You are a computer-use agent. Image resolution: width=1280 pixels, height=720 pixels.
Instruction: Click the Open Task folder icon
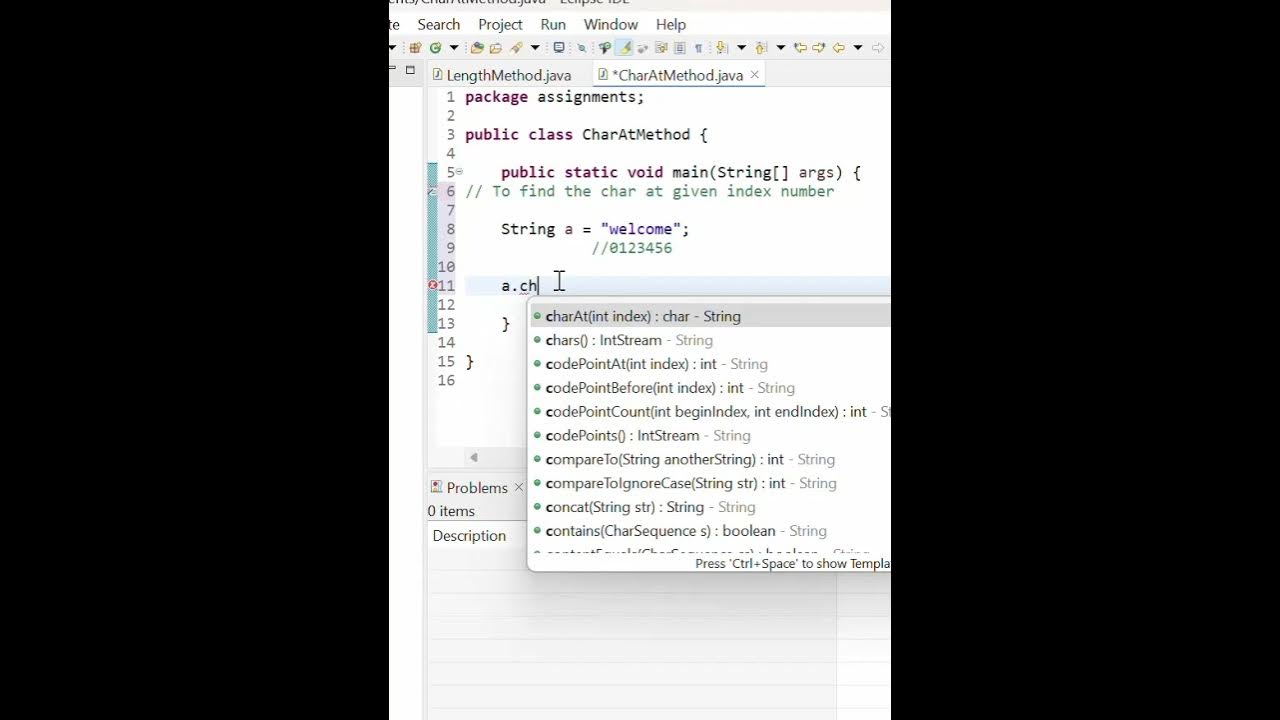tap(495, 48)
